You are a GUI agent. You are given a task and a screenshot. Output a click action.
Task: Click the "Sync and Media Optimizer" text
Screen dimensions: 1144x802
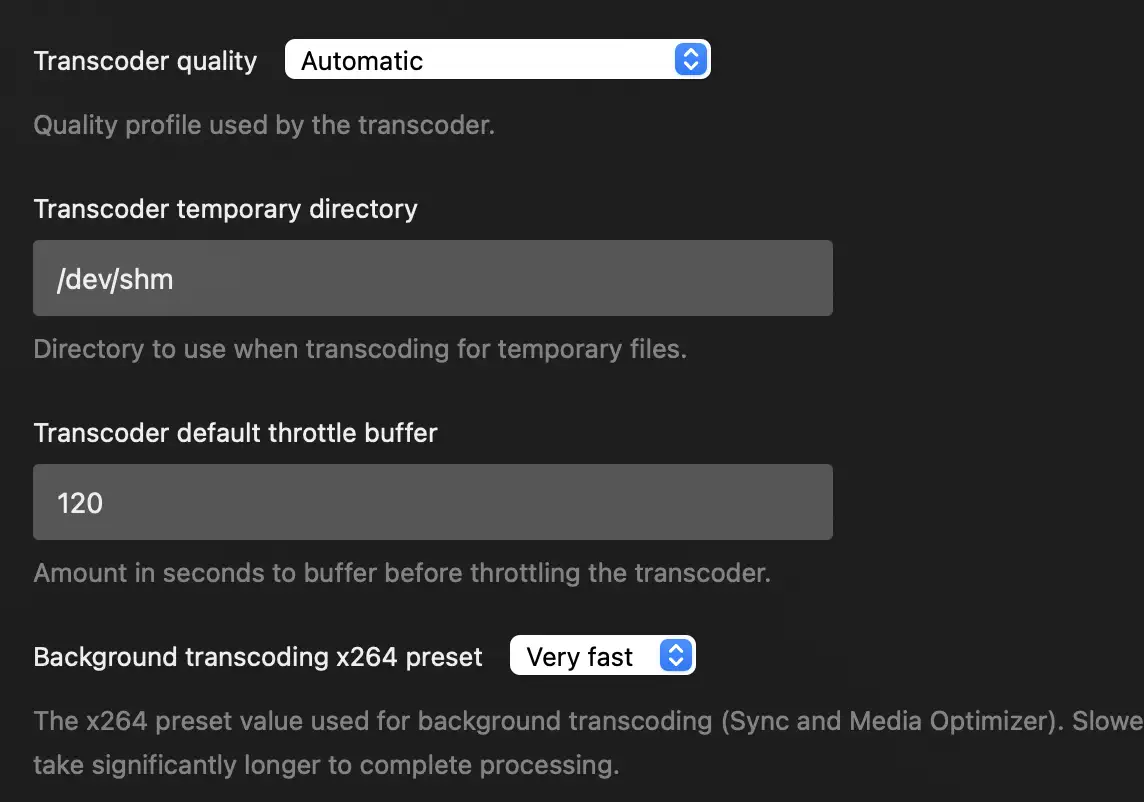[891, 721]
